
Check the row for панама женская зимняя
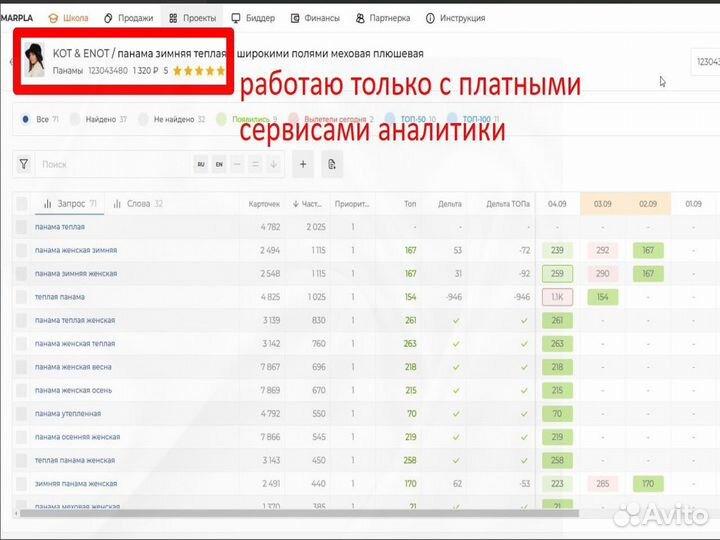pos(22,250)
